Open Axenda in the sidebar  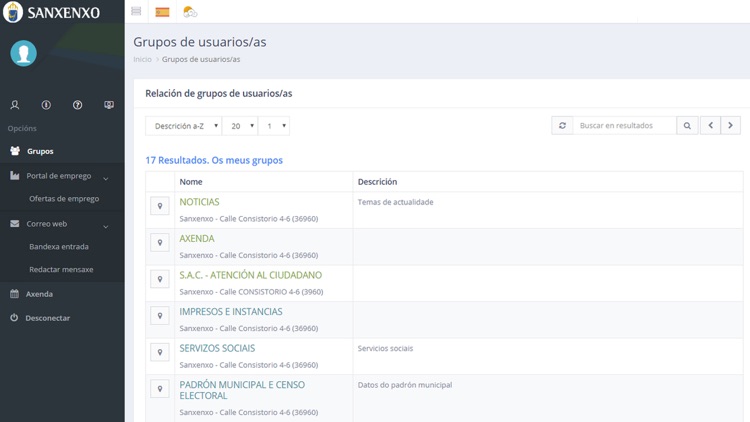39,294
